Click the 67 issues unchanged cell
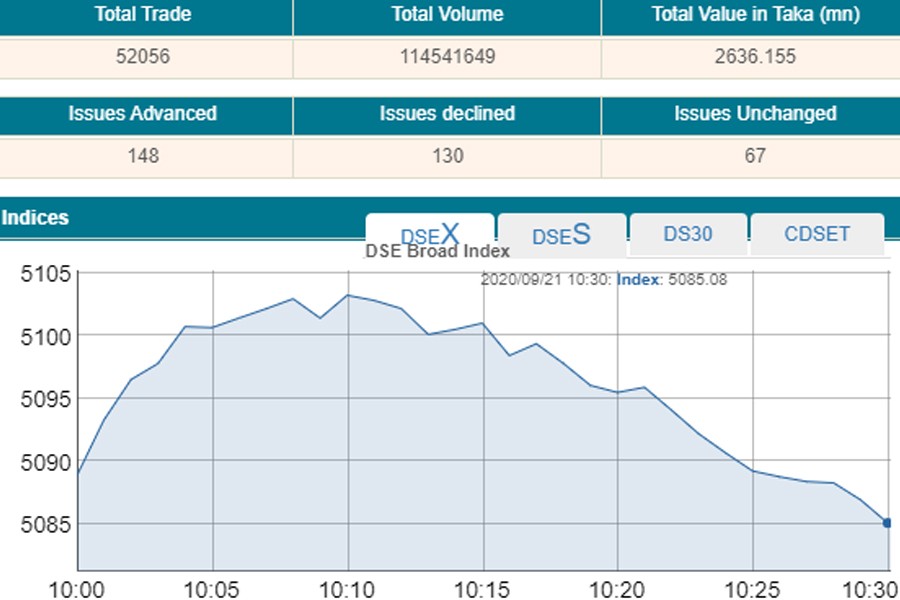The width and height of the screenshot is (900, 600). [755, 156]
